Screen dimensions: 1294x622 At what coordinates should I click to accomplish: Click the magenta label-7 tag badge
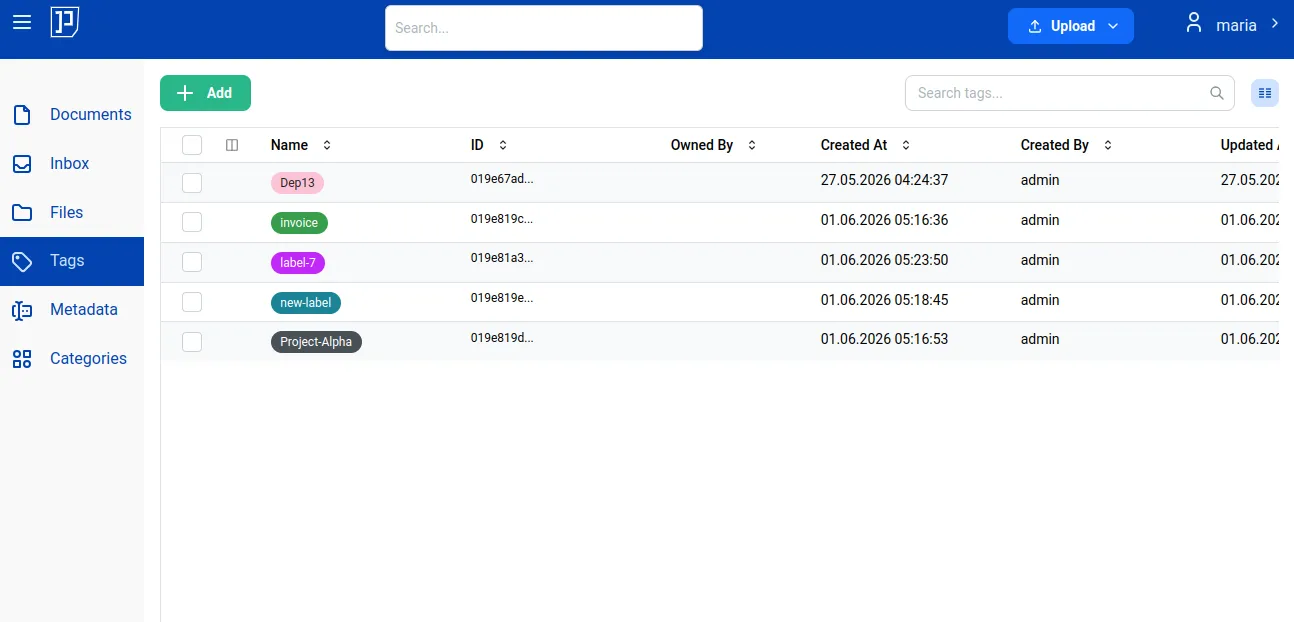point(298,263)
